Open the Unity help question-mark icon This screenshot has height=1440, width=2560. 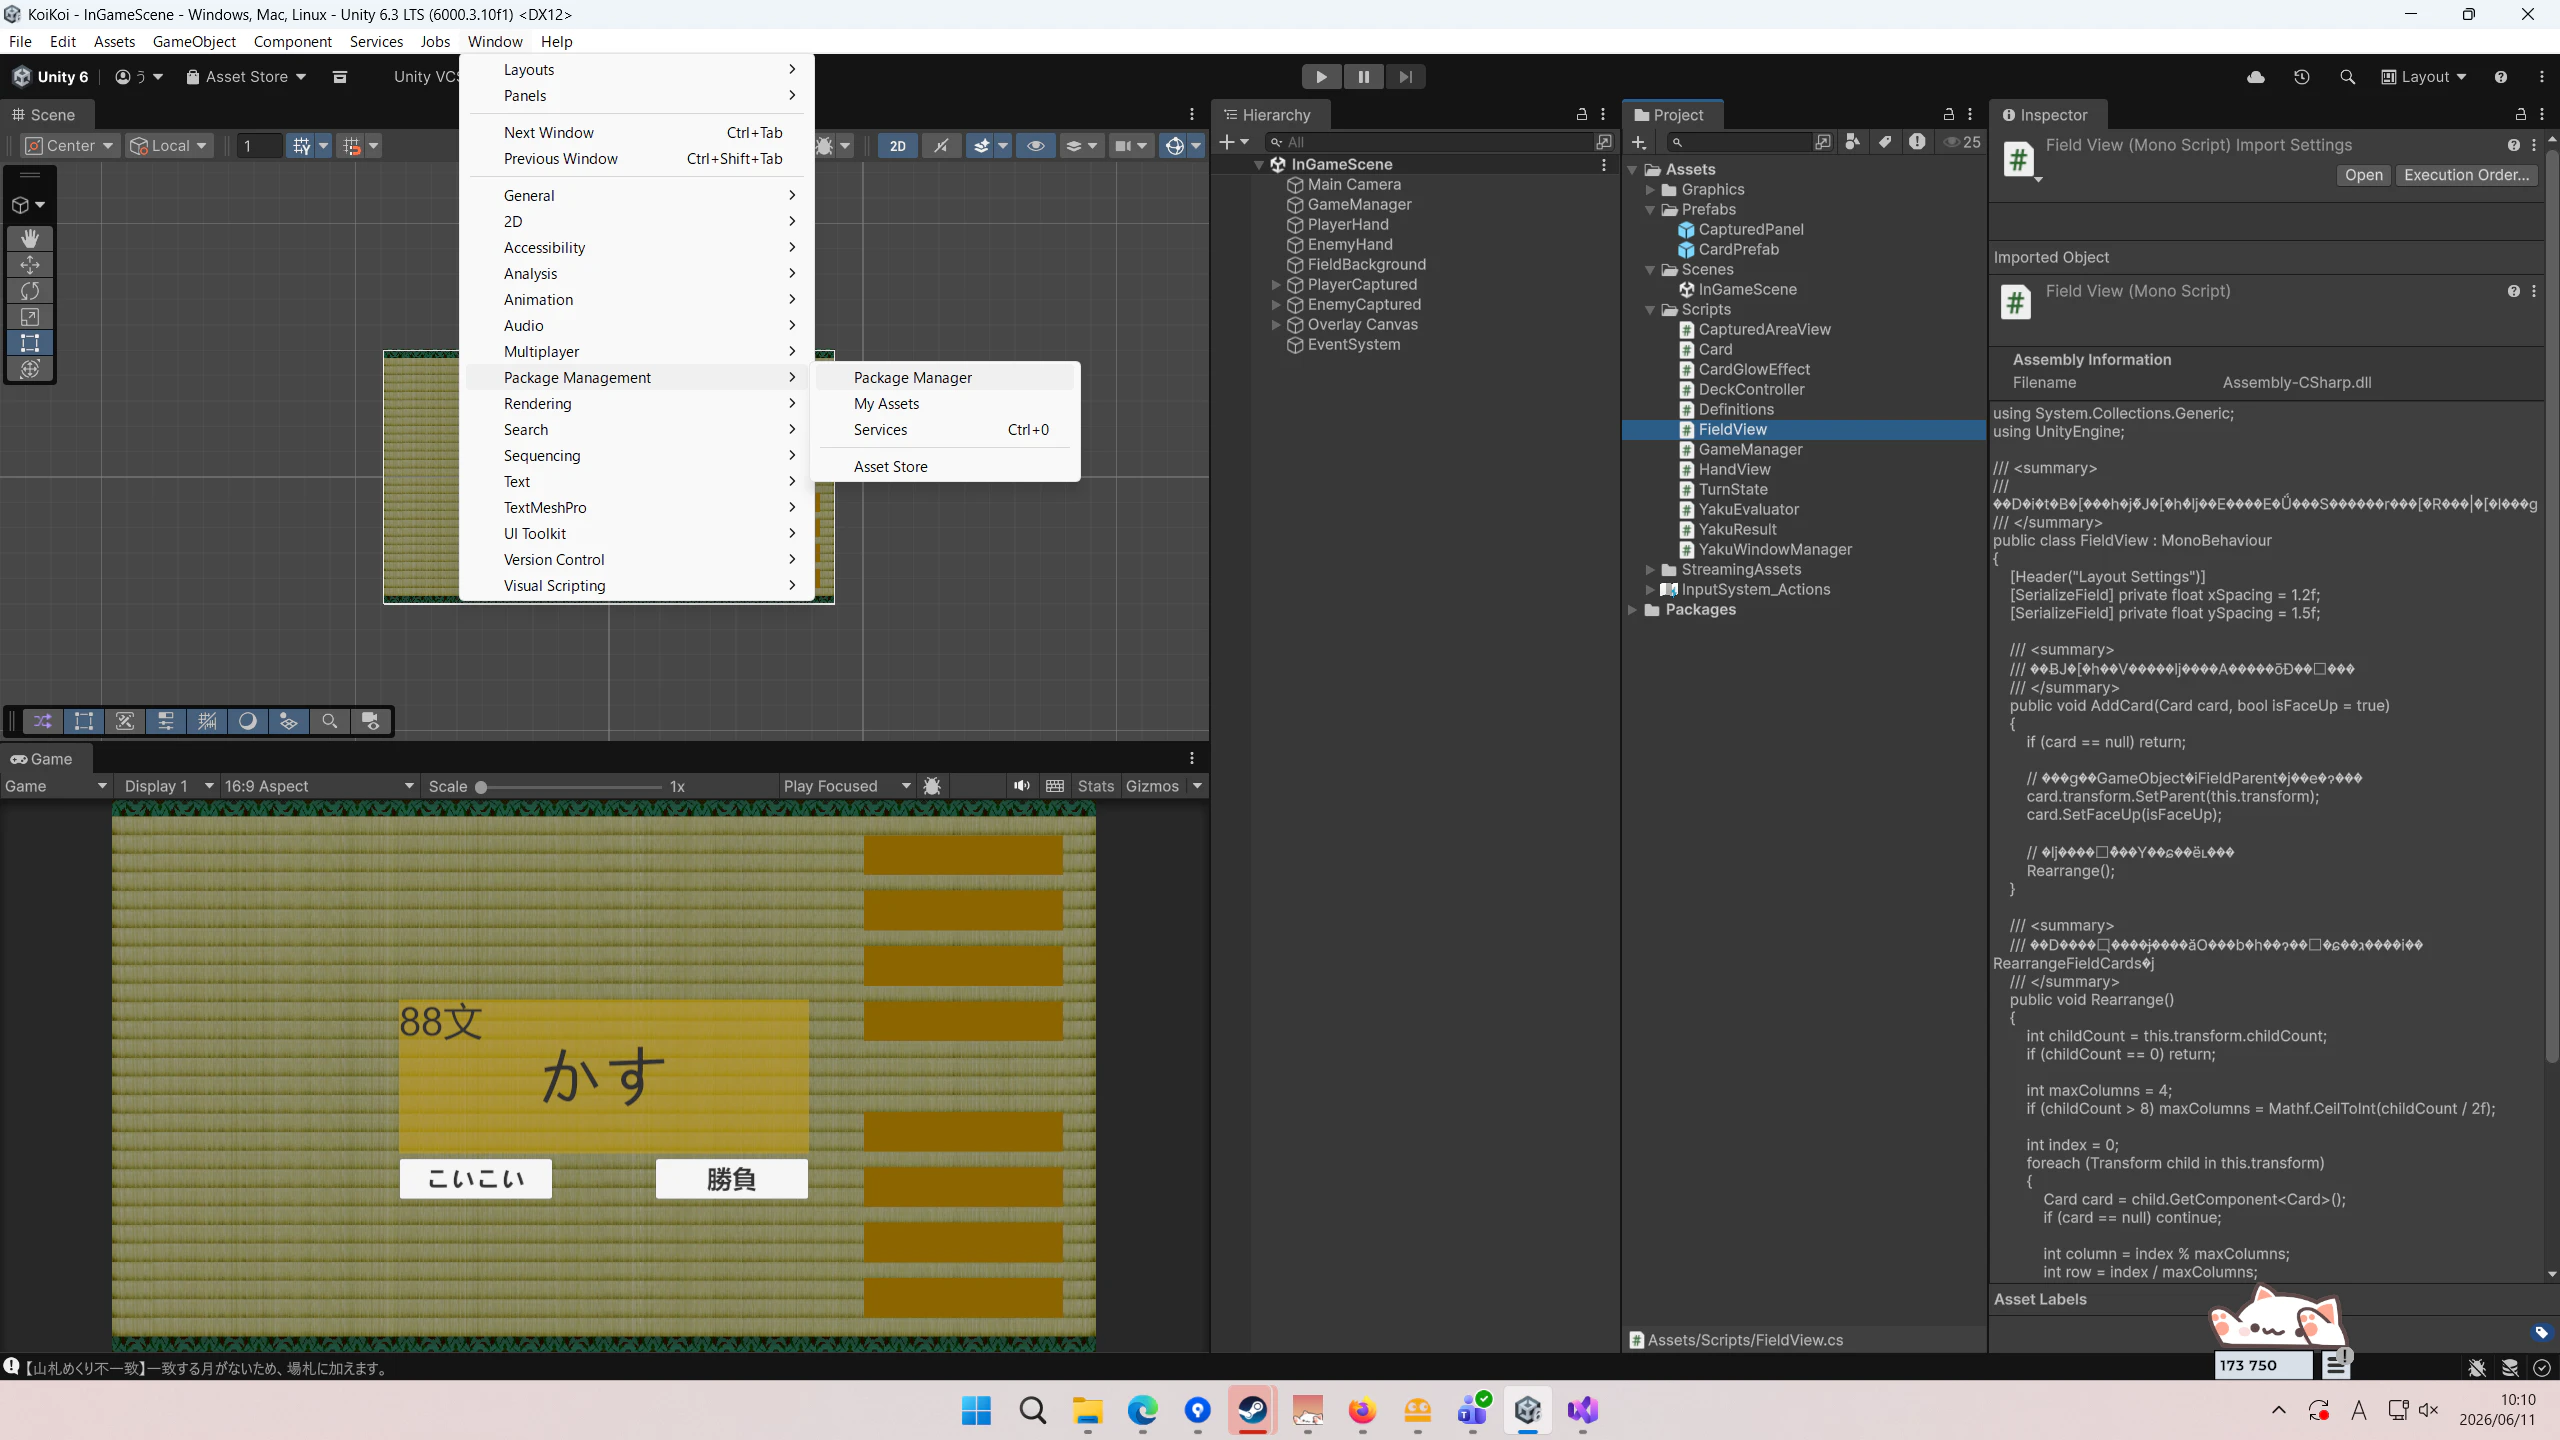click(x=2500, y=77)
